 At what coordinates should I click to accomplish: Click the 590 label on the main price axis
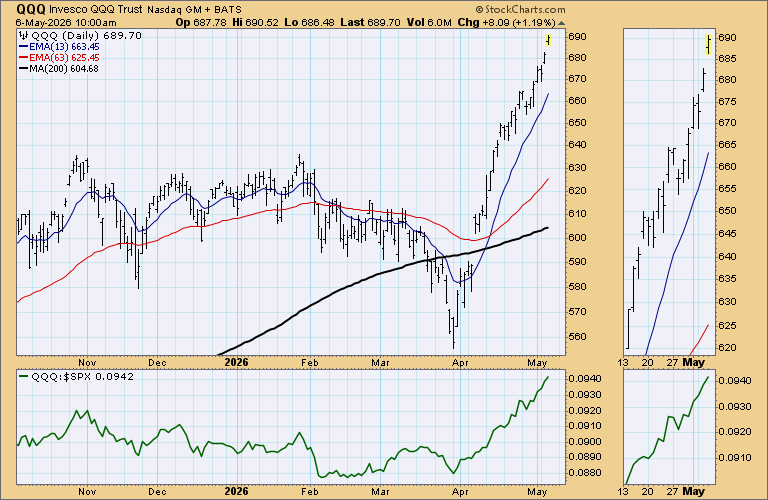[577, 262]
